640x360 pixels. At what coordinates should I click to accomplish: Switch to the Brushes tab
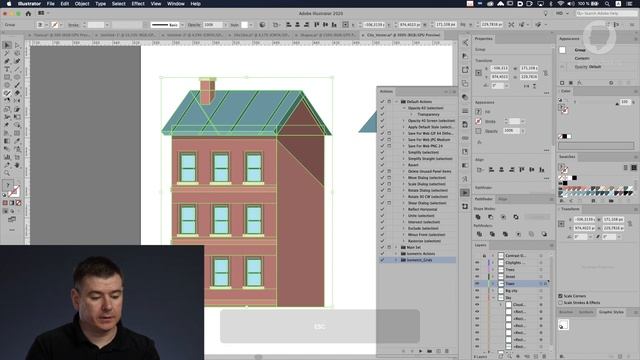(x=566, y=312)
